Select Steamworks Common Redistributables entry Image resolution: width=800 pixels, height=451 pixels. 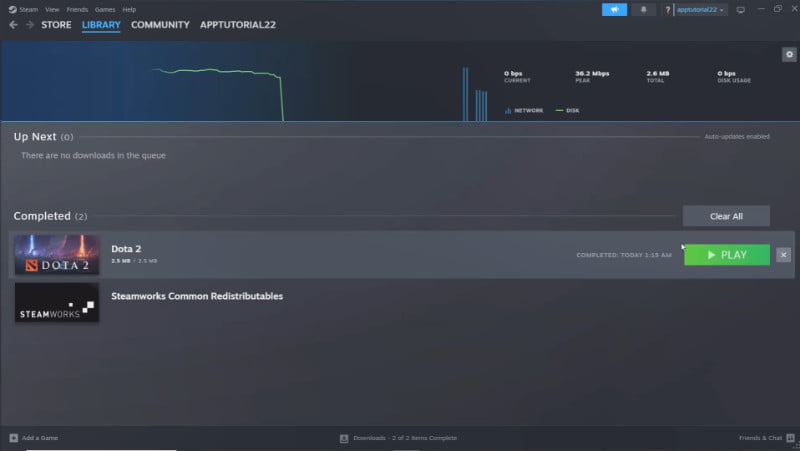[x=197, y=296]
